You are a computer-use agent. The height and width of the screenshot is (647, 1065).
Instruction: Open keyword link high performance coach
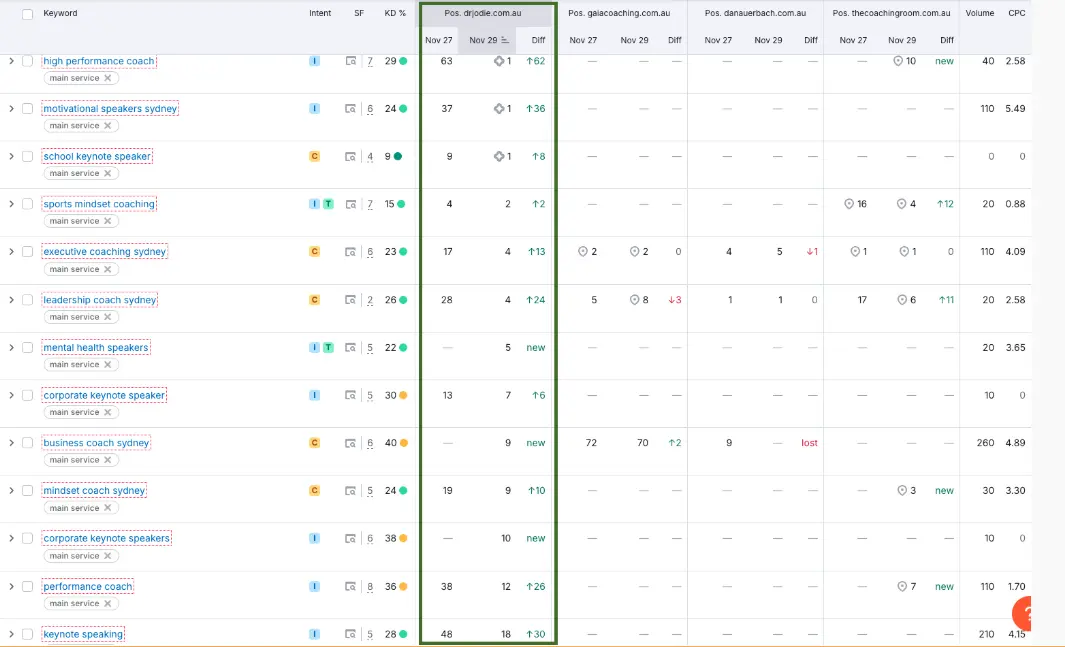[99, 61]
